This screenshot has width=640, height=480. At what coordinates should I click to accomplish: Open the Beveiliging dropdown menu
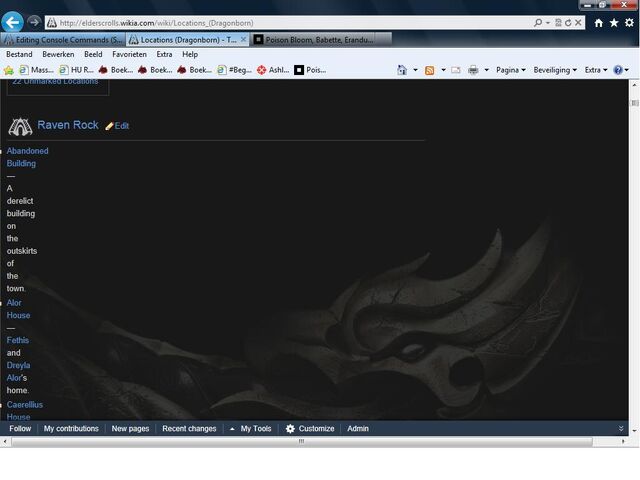pyautogui.click(x=555, y=70)
